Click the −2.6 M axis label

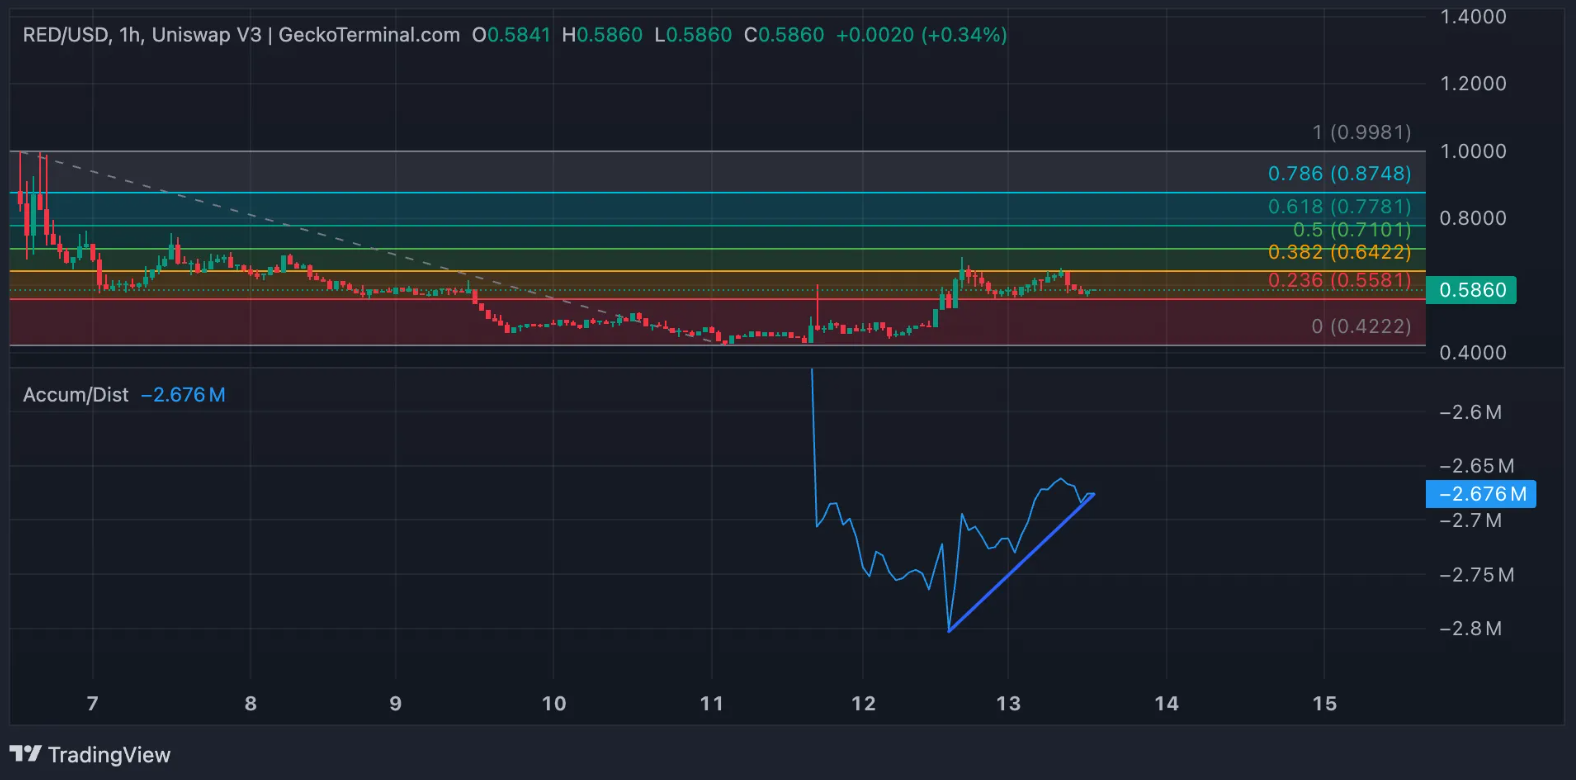[x=1470, y=412]
